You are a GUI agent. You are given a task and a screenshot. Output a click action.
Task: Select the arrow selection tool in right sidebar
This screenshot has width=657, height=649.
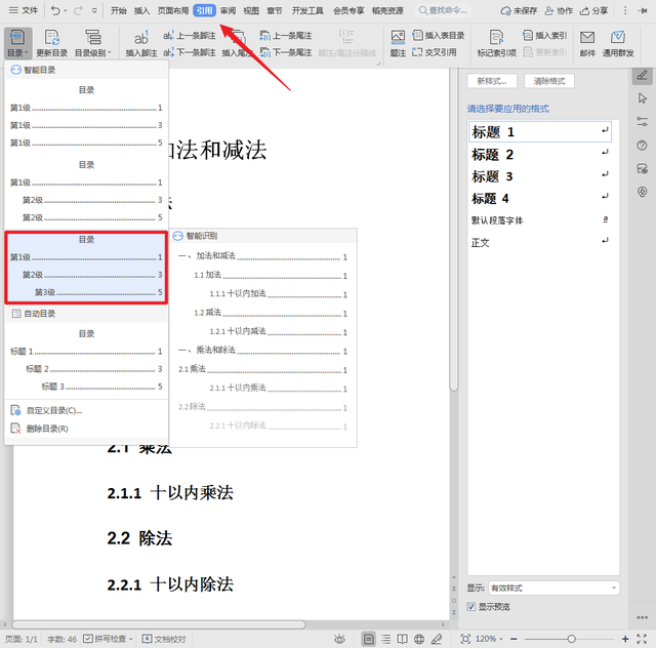(642, 98)
